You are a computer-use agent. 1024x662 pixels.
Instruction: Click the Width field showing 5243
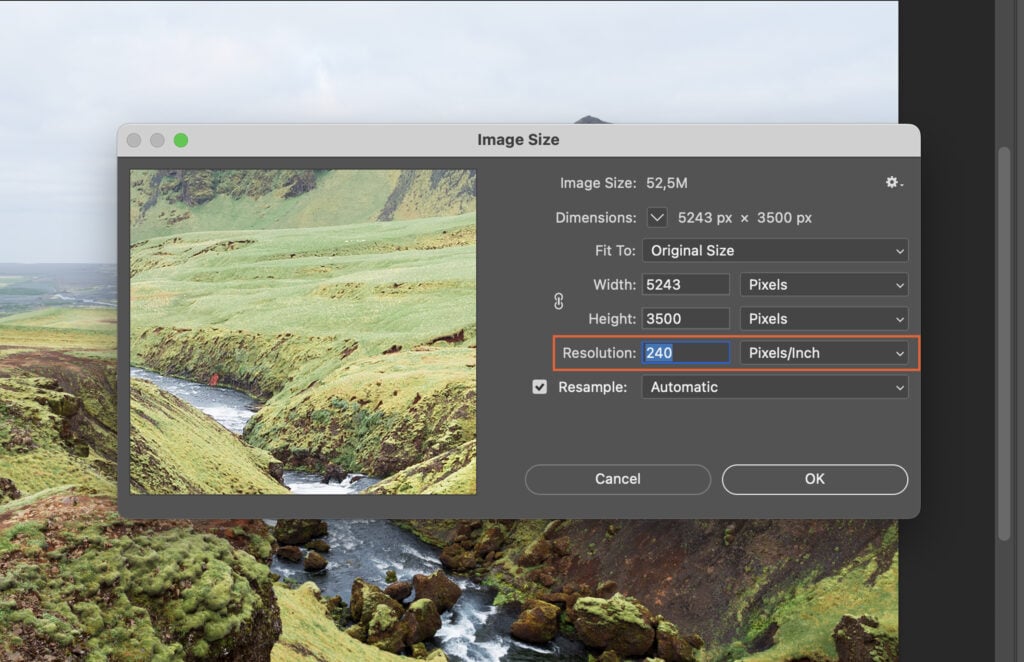tap(685, 284)
